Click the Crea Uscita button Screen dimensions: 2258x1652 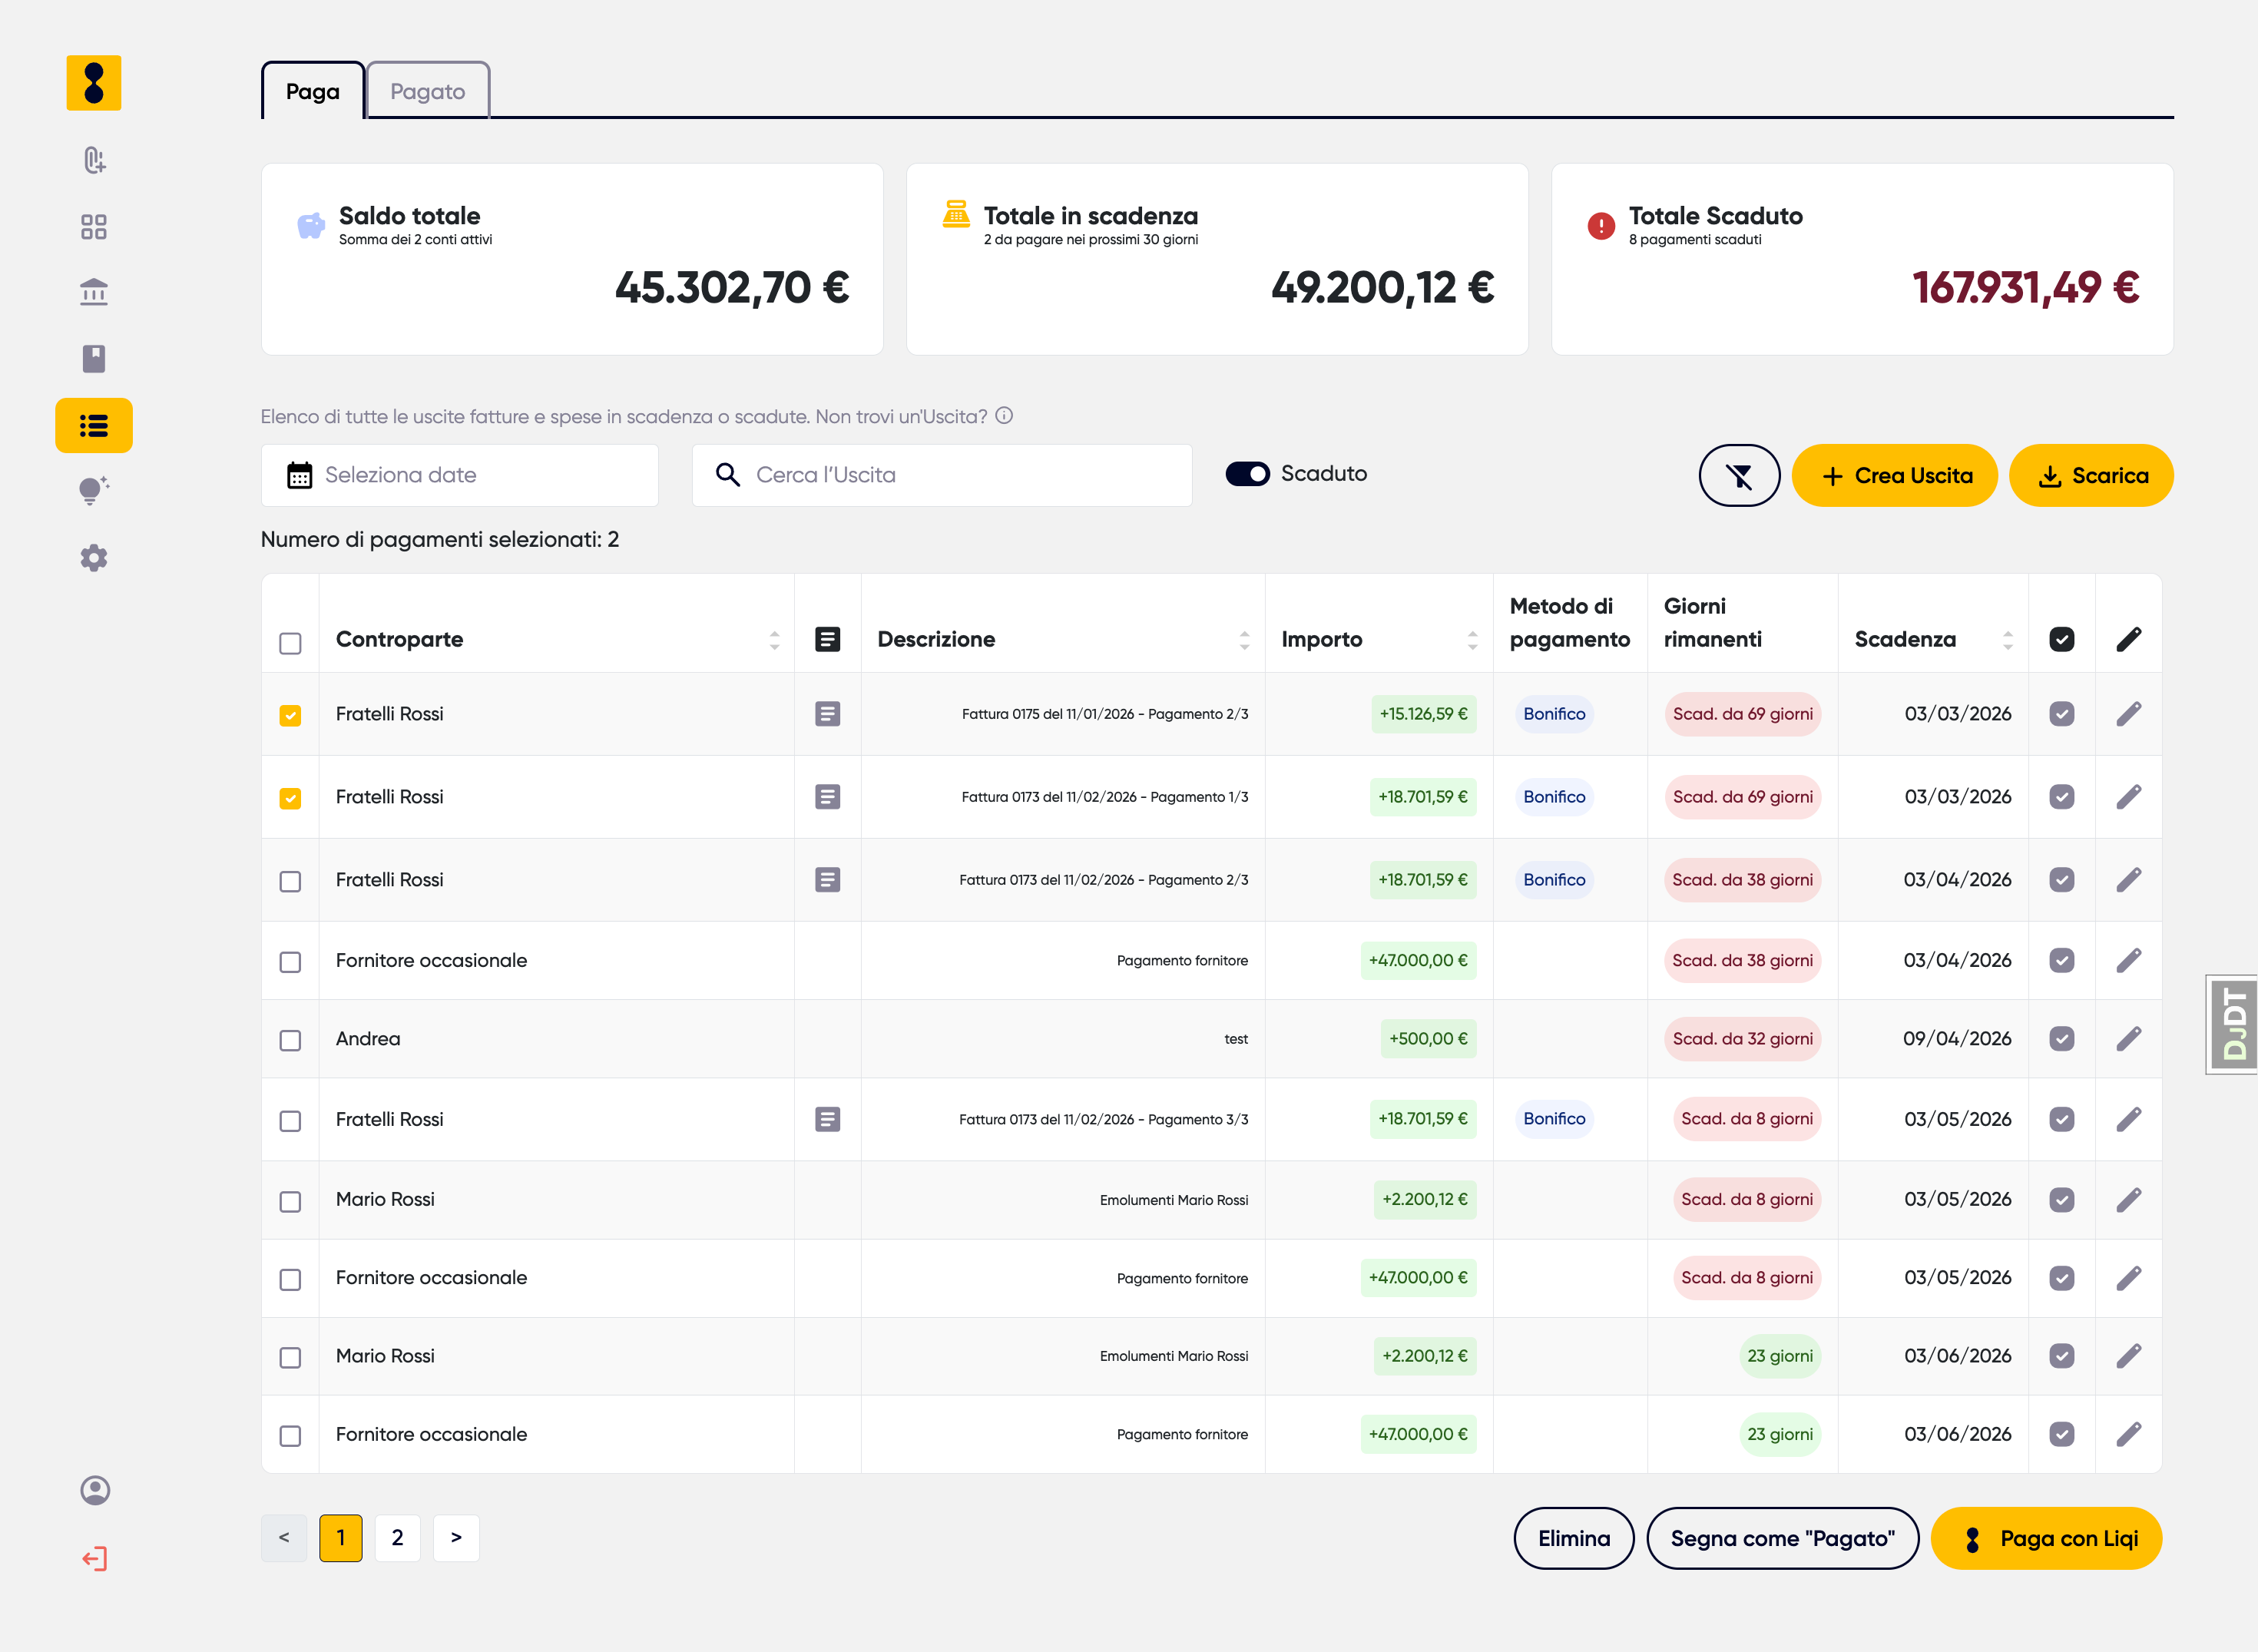pos(1894,475)
